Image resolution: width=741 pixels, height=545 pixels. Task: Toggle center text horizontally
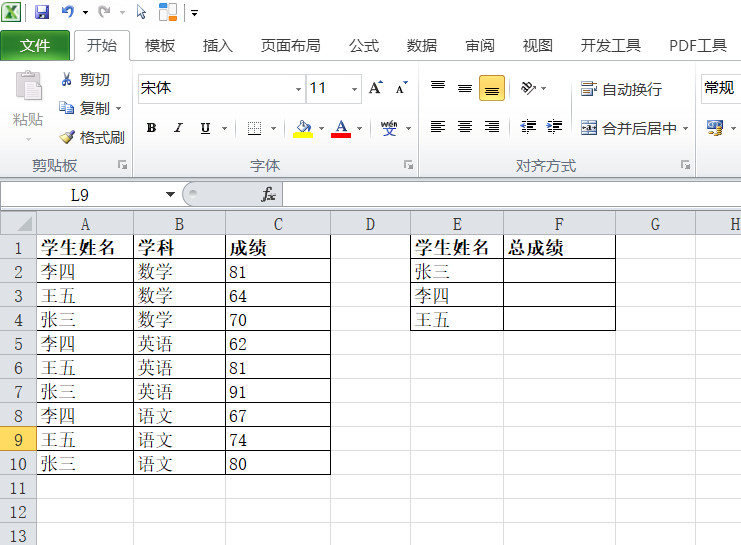click(465, 127)
